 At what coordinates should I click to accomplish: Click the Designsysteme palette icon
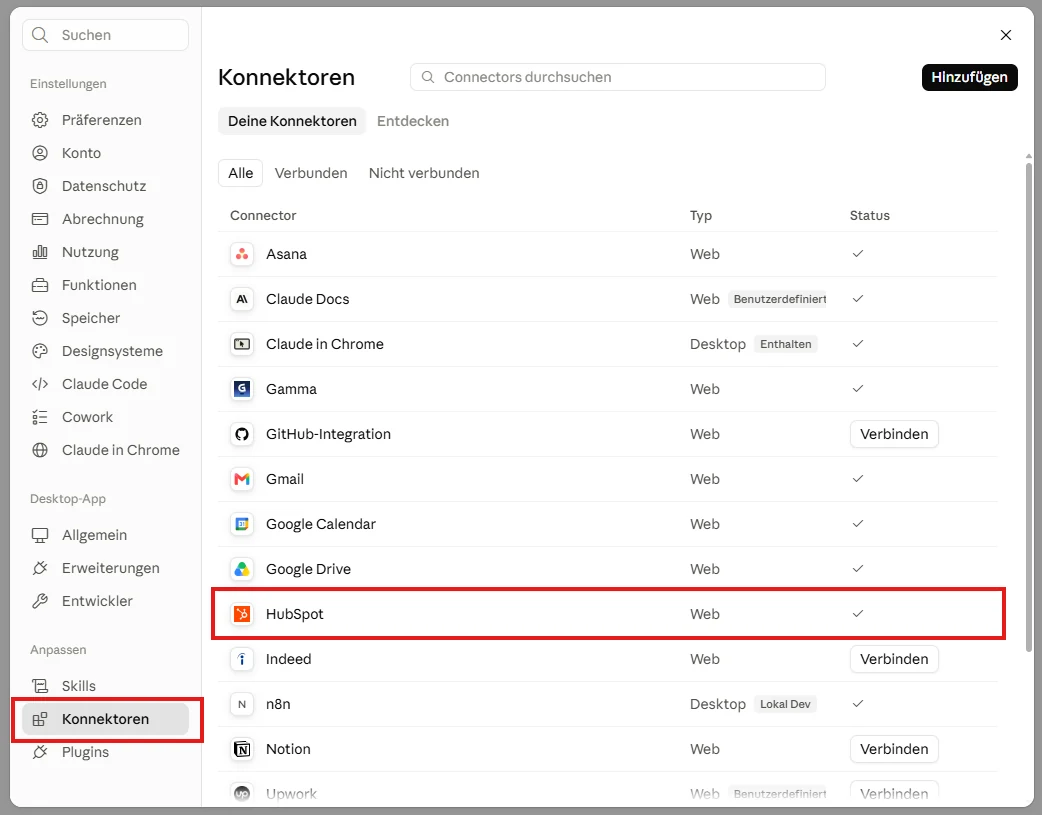click(40, 351)
